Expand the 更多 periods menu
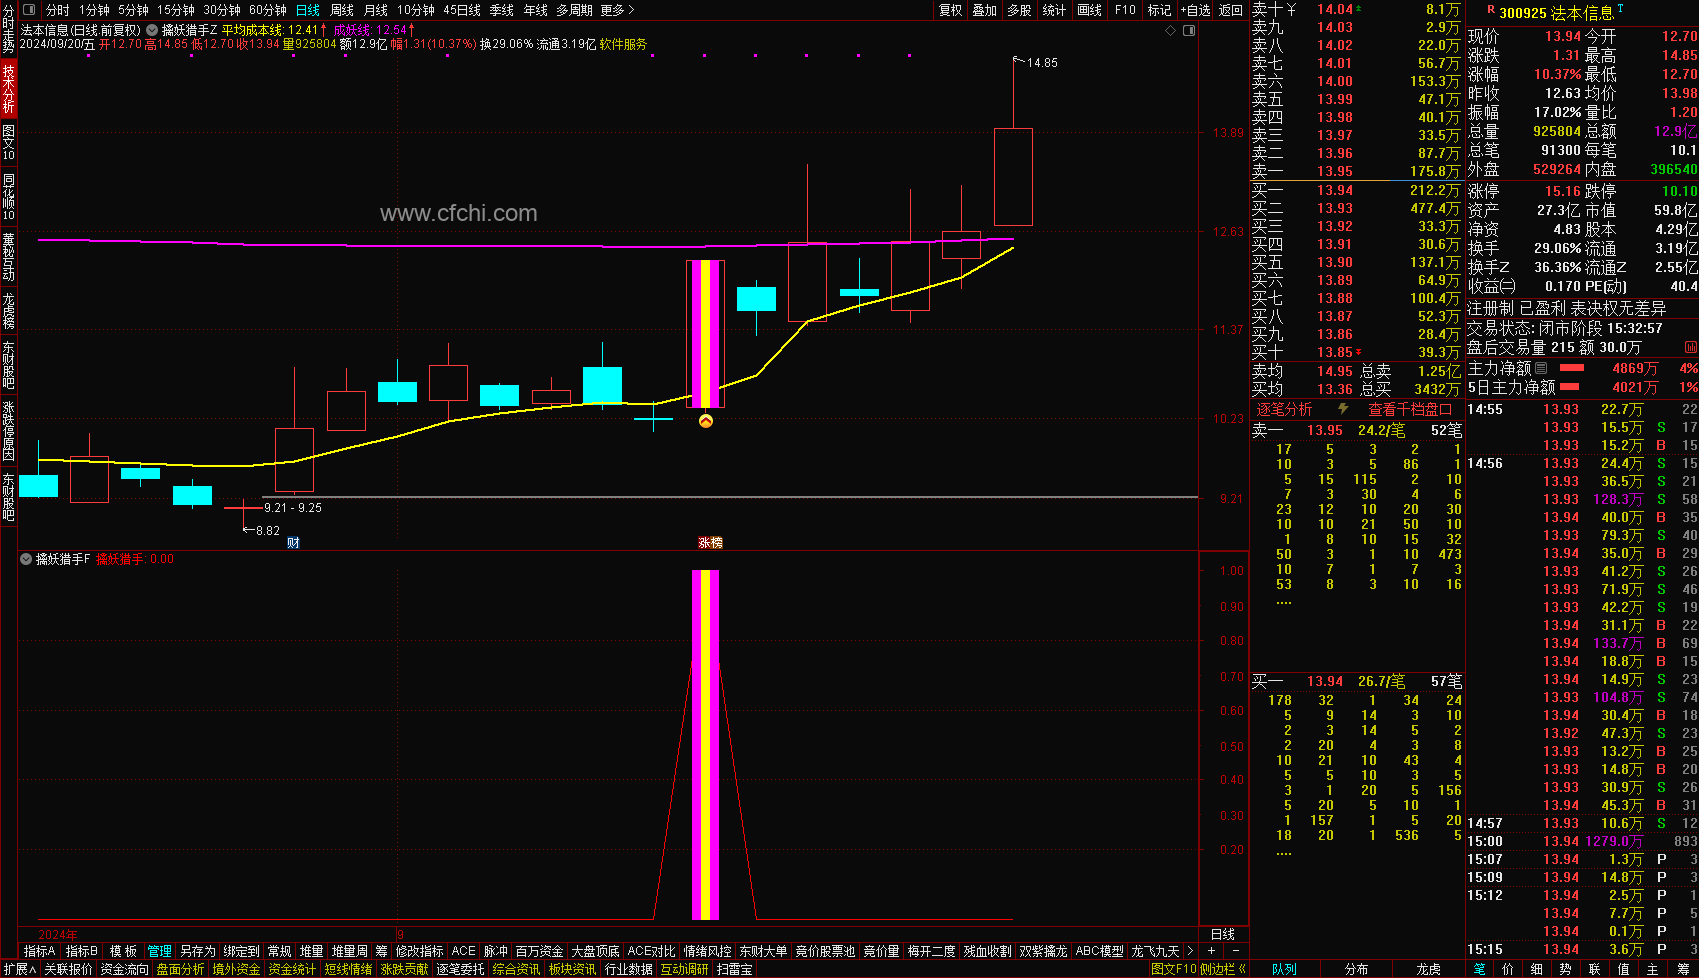 [617, 10]
